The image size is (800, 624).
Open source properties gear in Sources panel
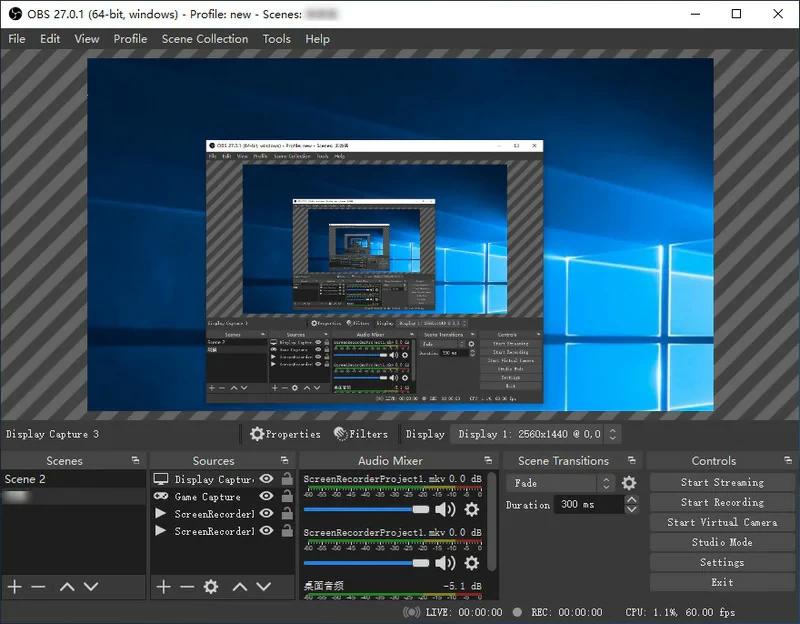(210, 587)
